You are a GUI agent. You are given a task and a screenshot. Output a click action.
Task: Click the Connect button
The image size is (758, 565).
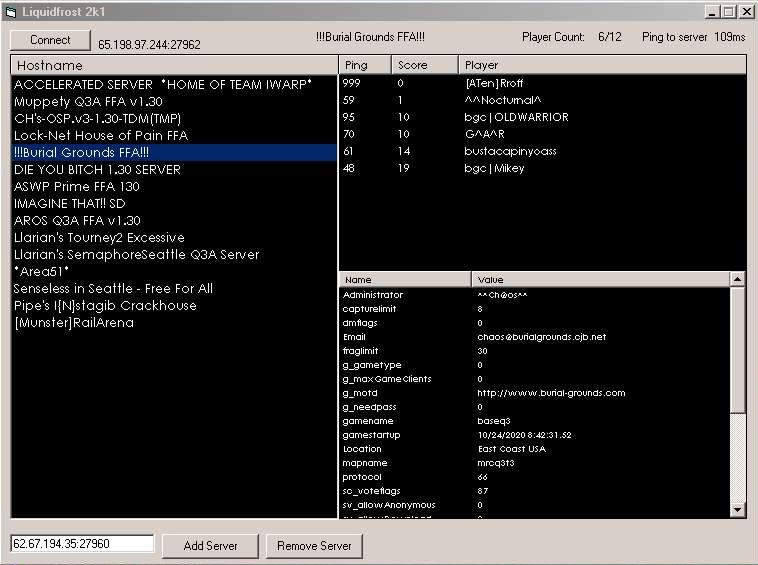tap(50, 40)
